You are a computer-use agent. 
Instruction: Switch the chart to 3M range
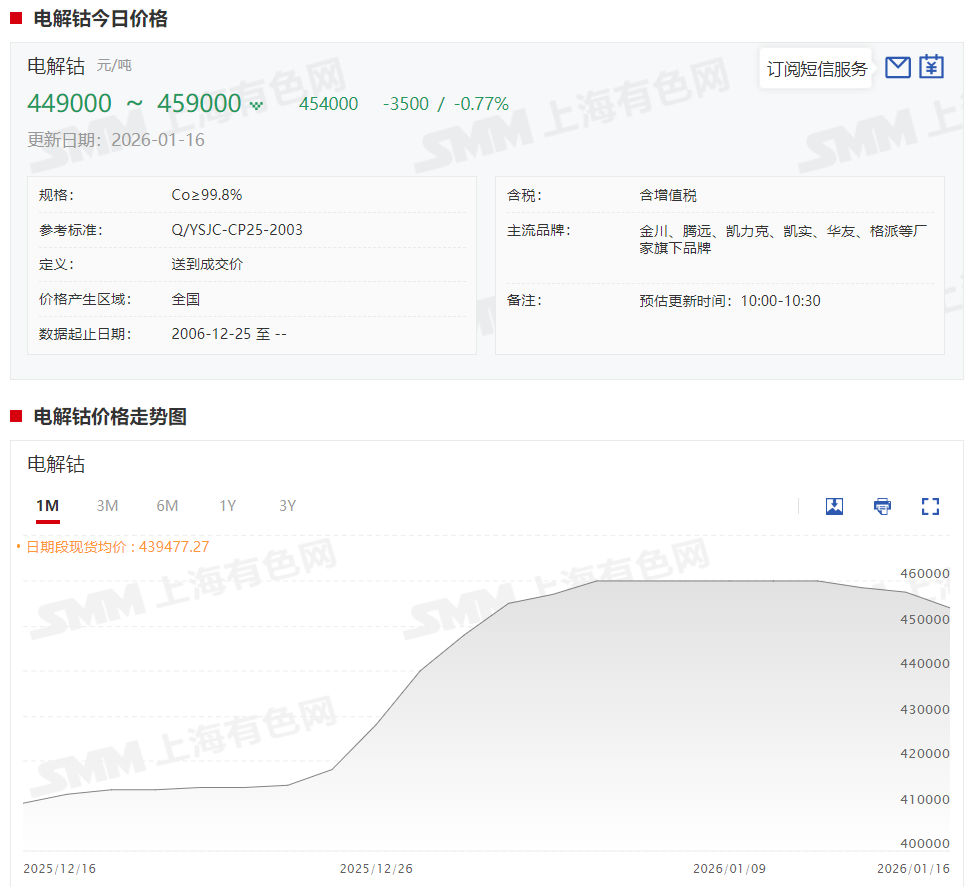(x=107, y=506)
